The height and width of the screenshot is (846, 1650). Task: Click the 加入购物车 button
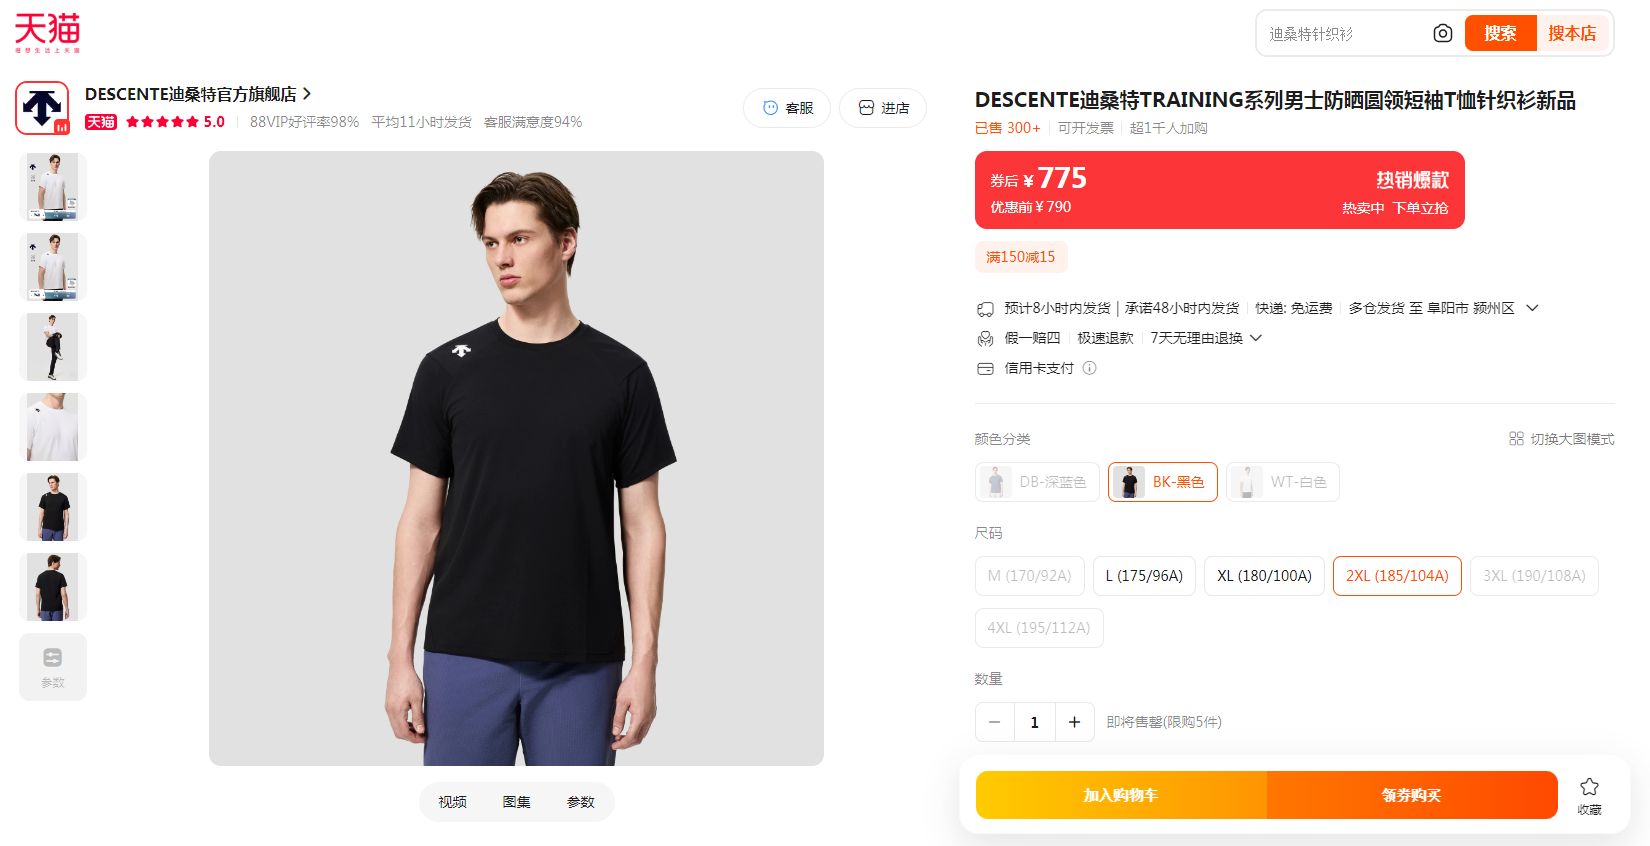coord(1121,795)
